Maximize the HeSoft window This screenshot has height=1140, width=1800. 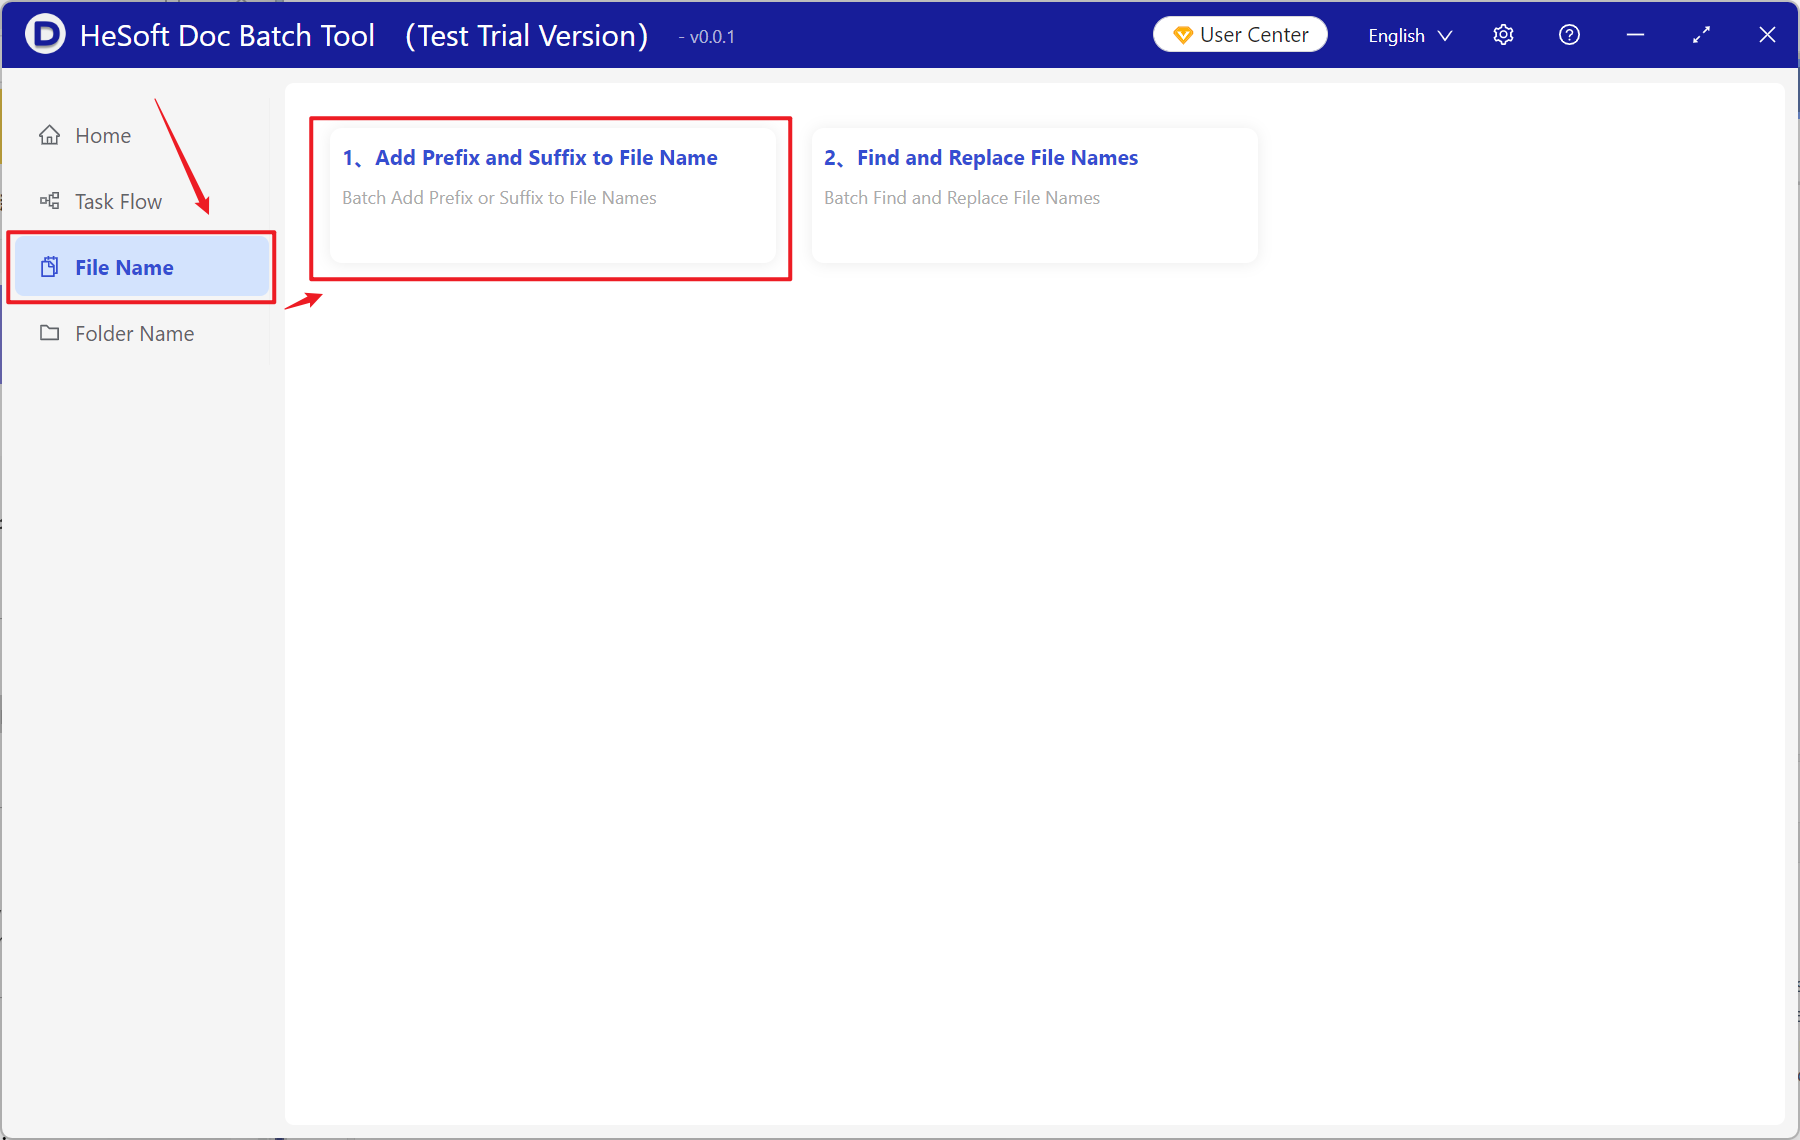(1701, 35)
